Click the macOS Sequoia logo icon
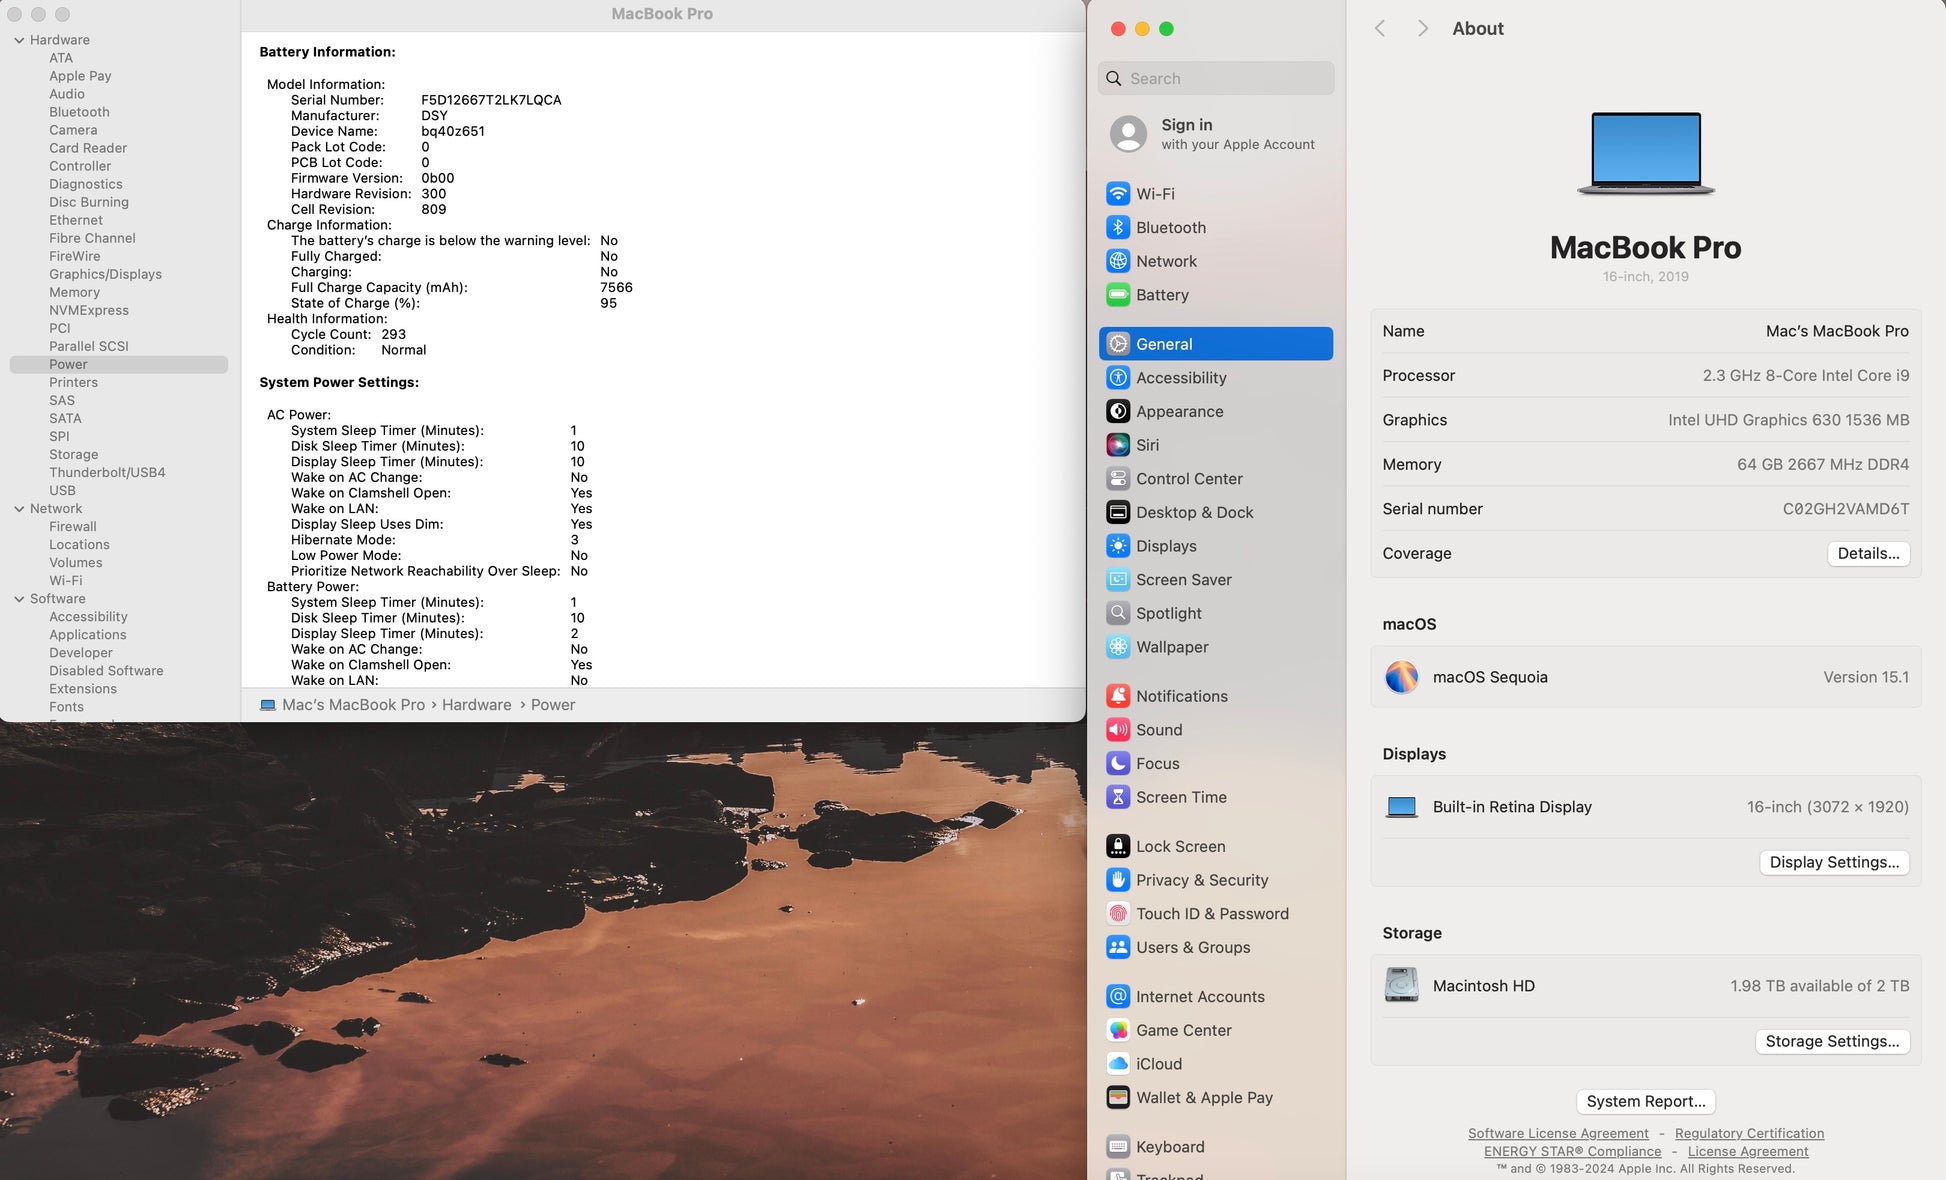1946x1180 pixels. pos(1401,677)
